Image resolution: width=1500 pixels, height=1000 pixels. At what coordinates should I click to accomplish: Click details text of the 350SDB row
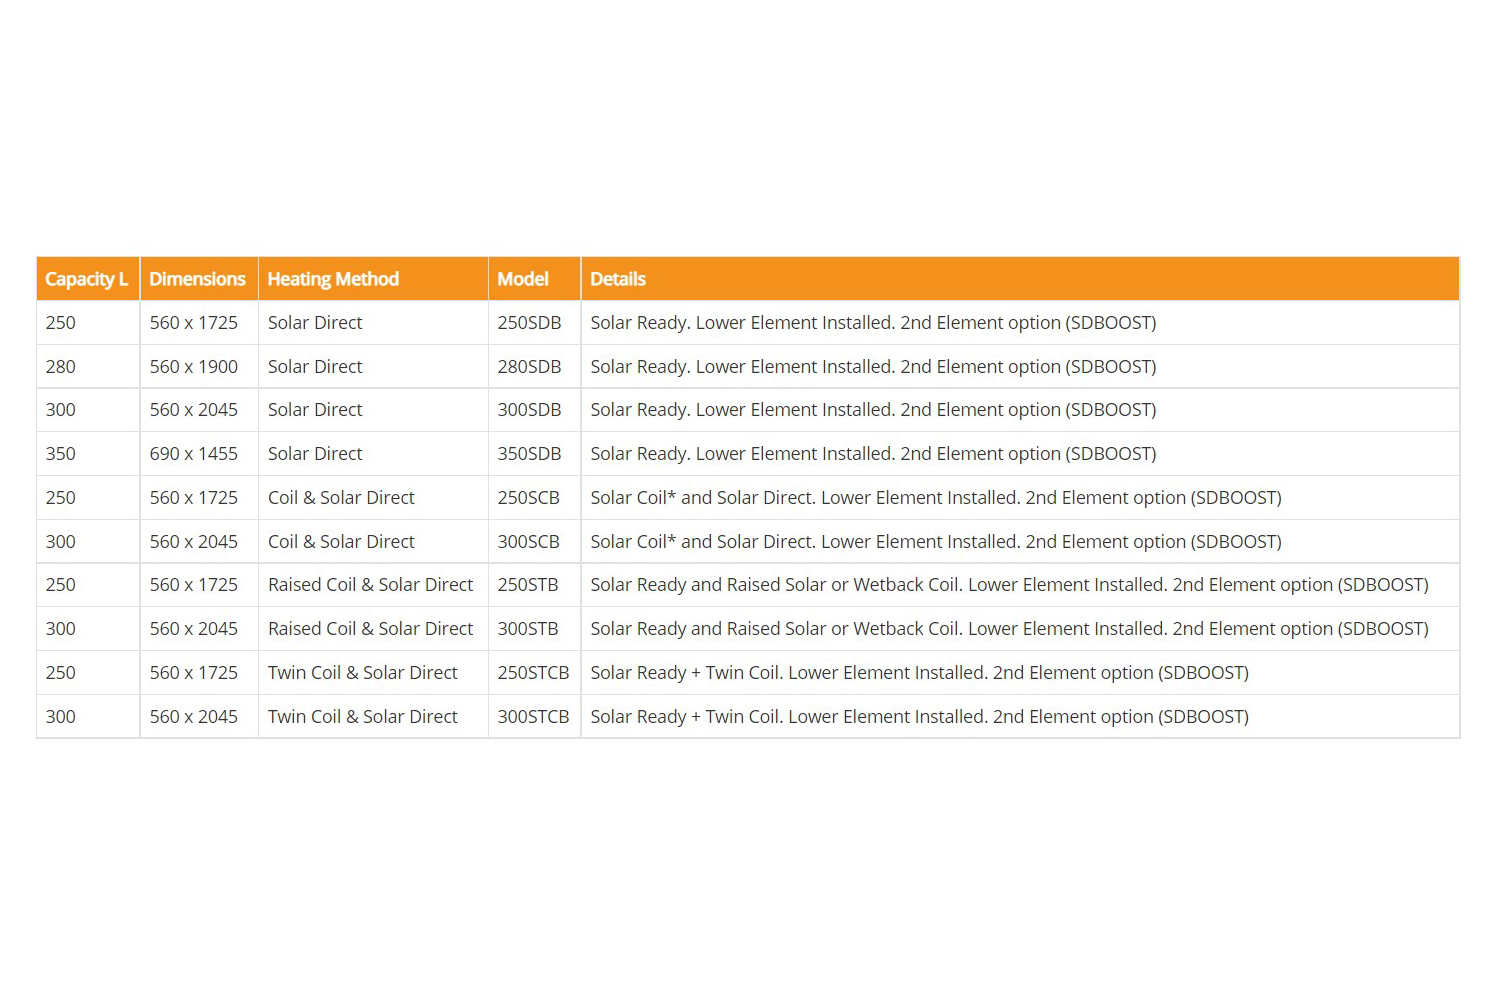point(873,454)
